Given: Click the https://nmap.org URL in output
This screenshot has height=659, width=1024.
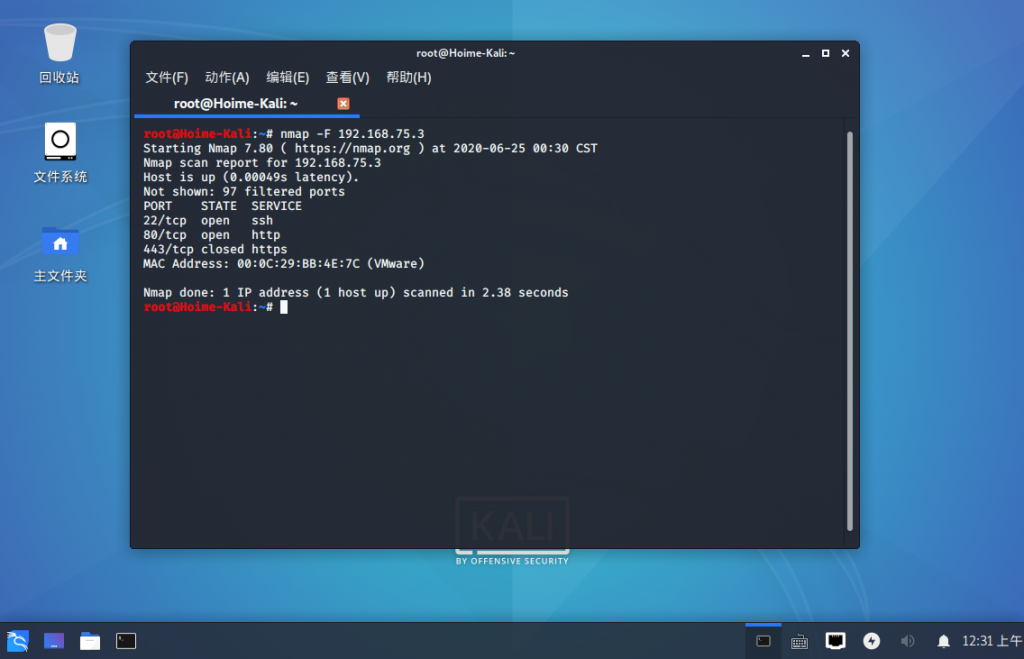Looking at the screenshot, I should pos(352,148).
